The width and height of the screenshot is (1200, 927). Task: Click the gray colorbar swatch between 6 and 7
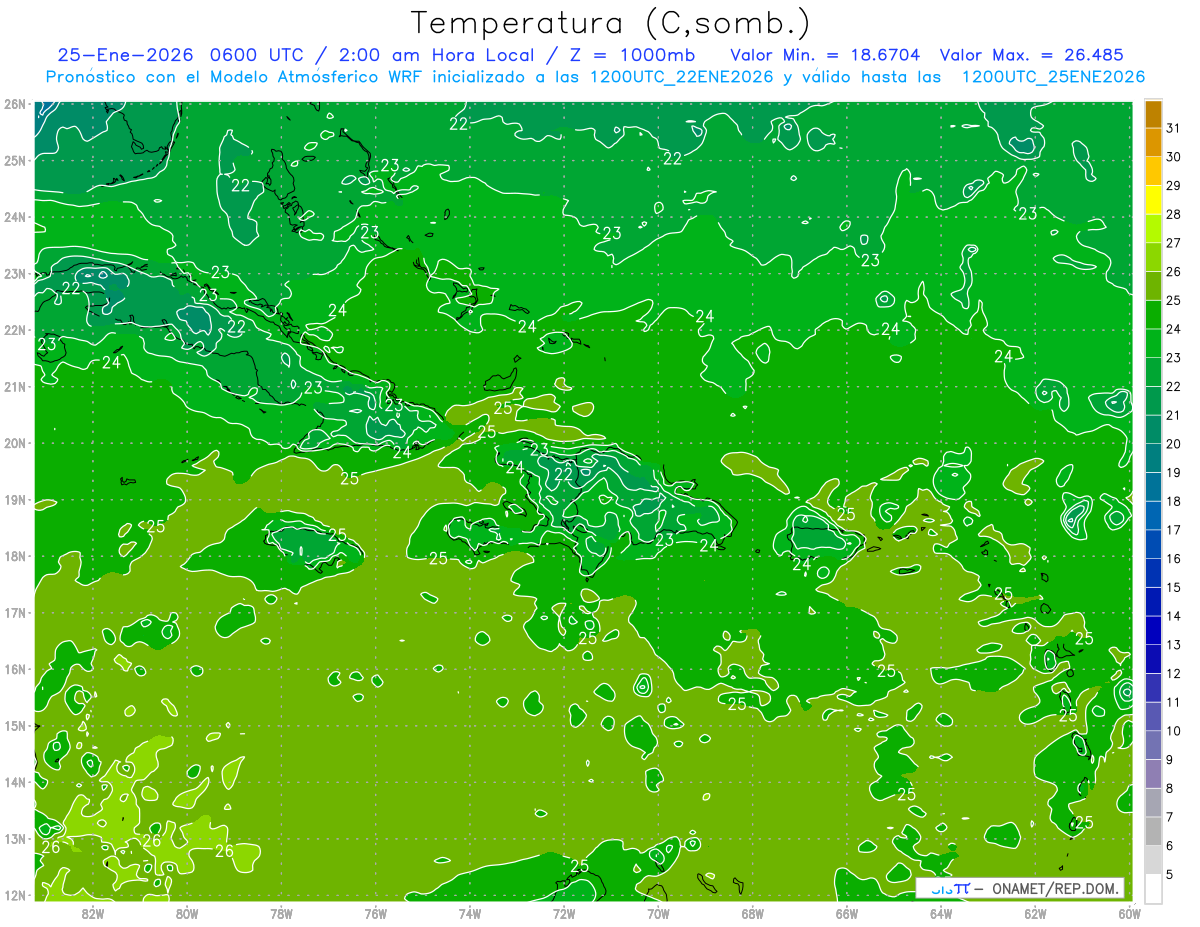pyautogui.click(x=1153, y=831)
